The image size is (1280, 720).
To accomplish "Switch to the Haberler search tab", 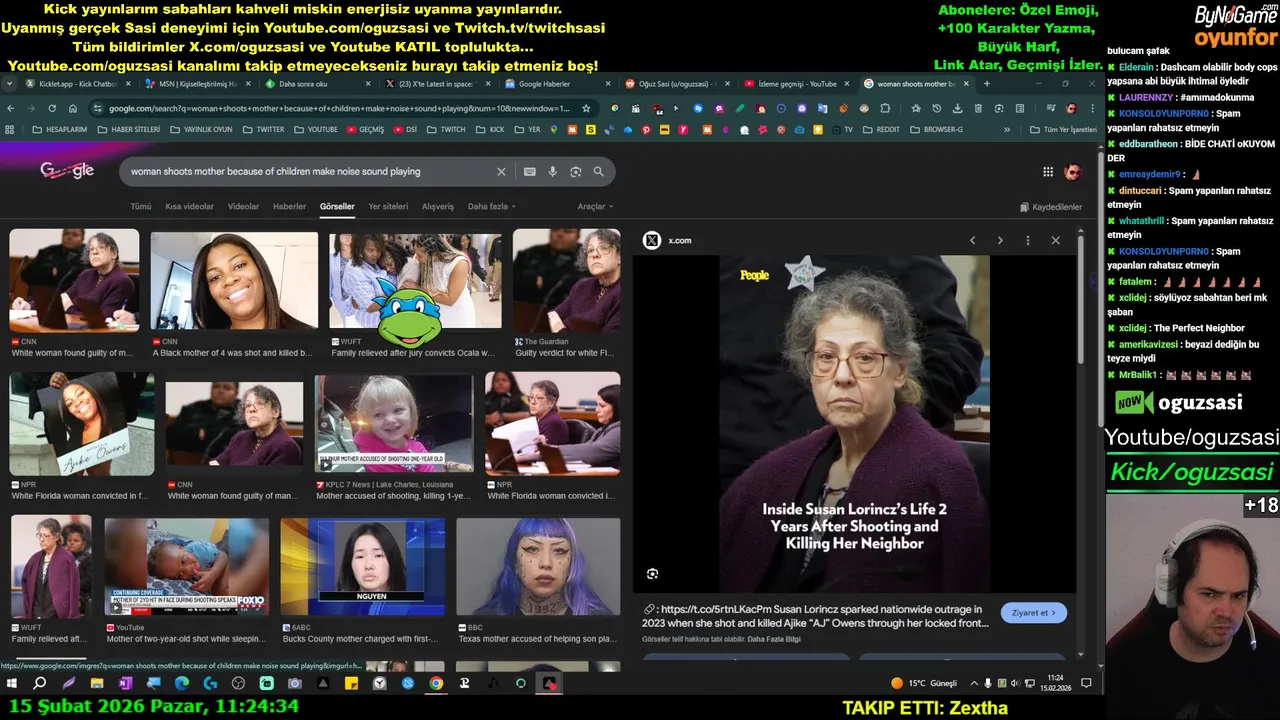I will 290,207.
